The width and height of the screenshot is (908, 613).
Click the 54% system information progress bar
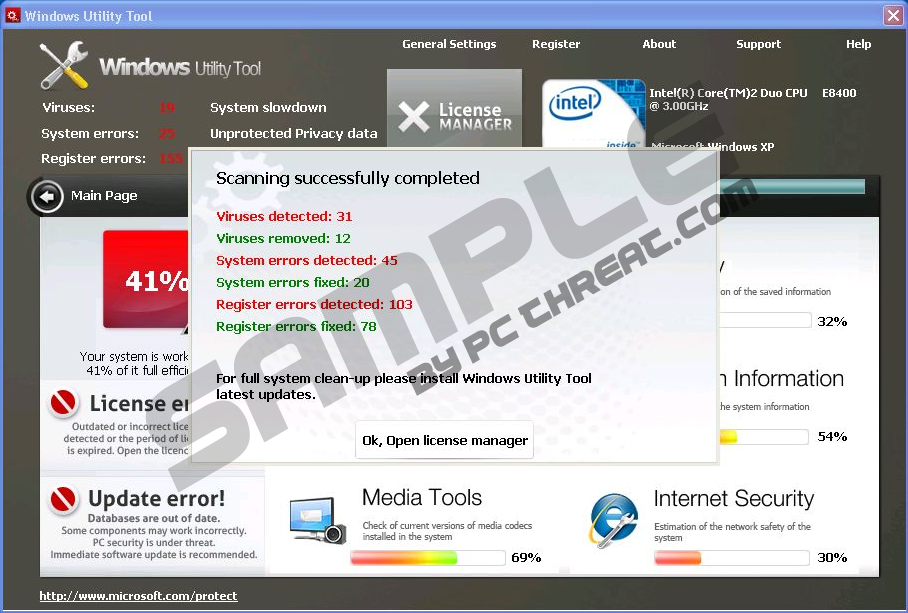[764, 436]
